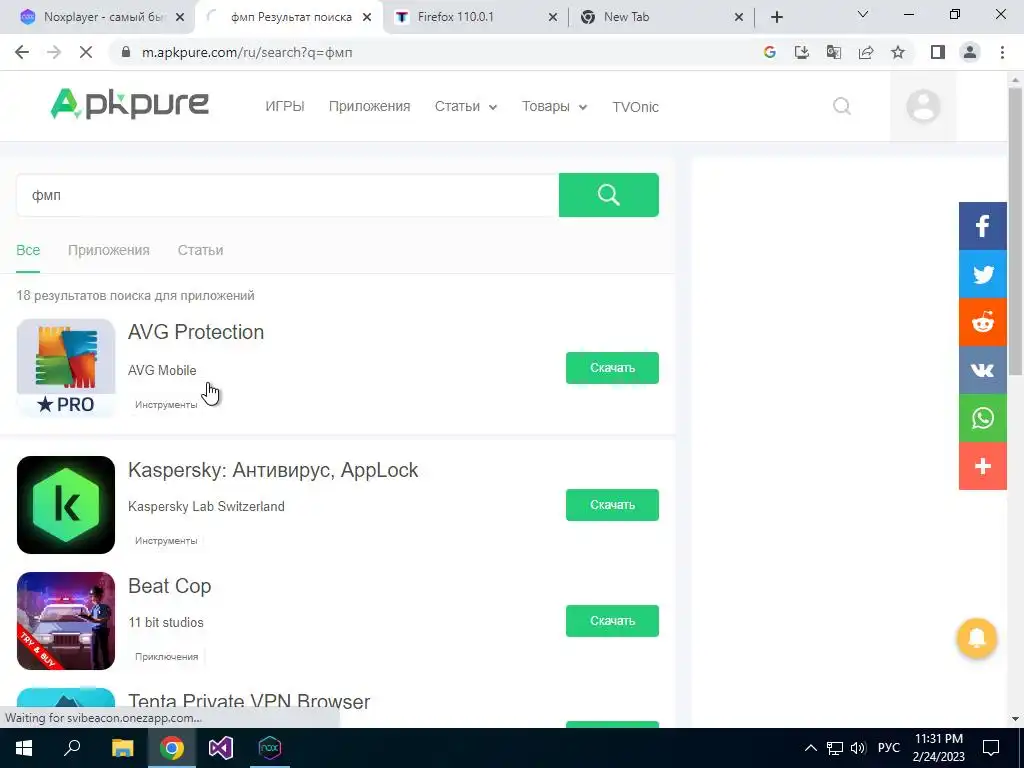Share the page on VK

(x=982, y=370)
